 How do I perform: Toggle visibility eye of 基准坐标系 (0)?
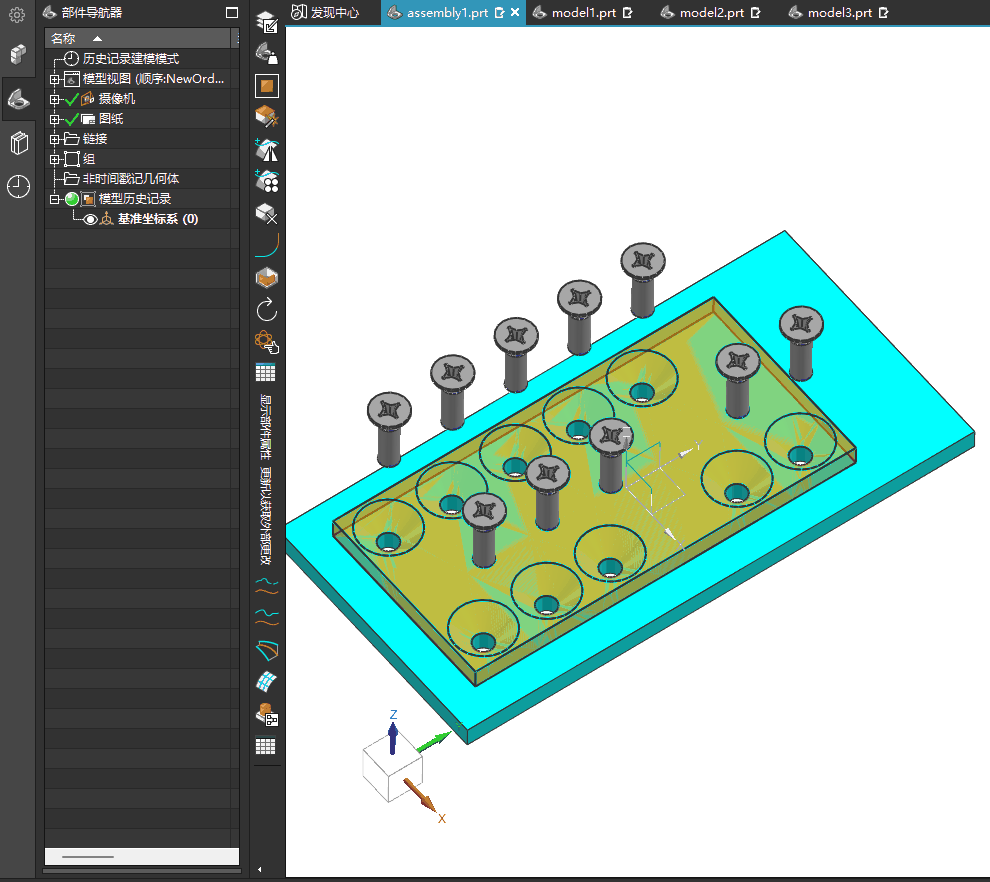coord(89,219)
